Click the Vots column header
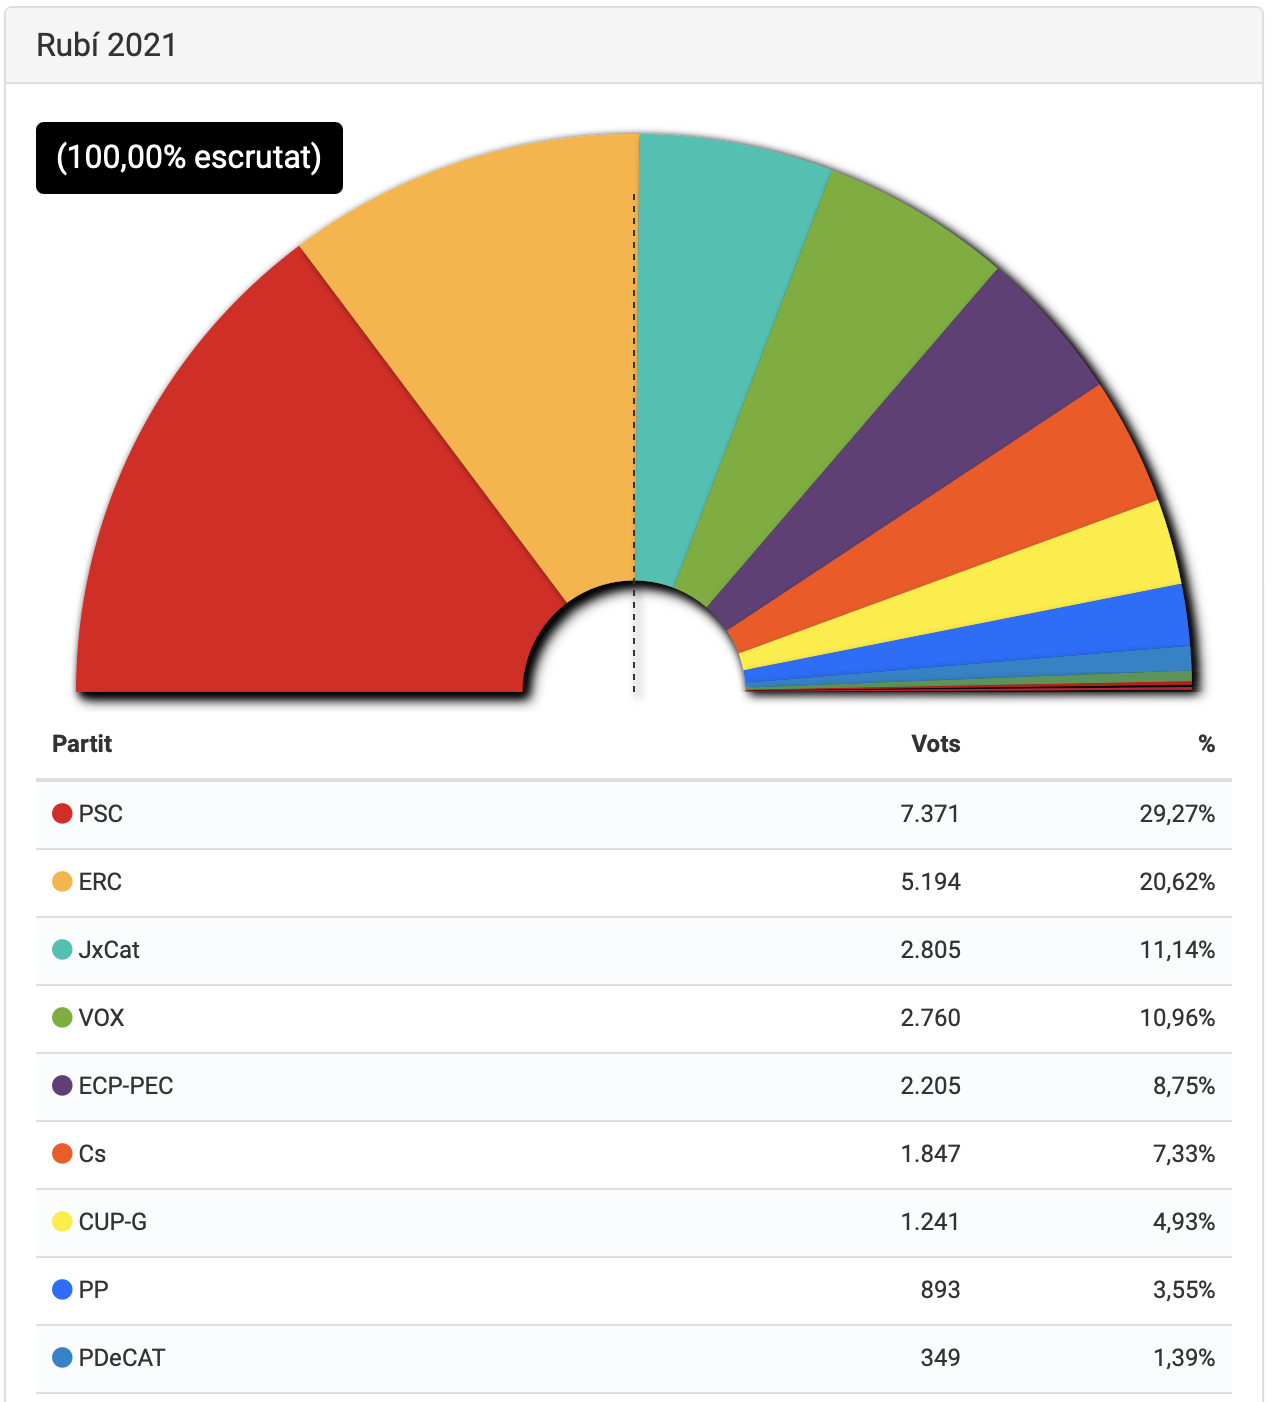1274x1402 pixels. pyautogui.click(x=935, y=744)
